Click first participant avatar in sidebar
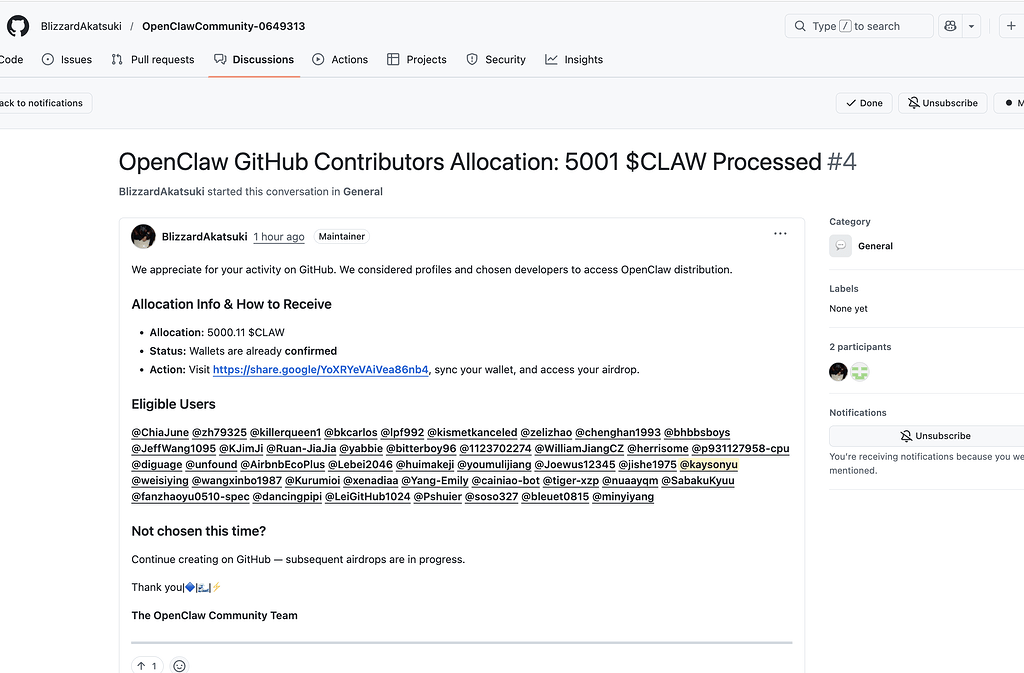Image resolution: width=1024 pixels, height=673 pixels. 839,372
